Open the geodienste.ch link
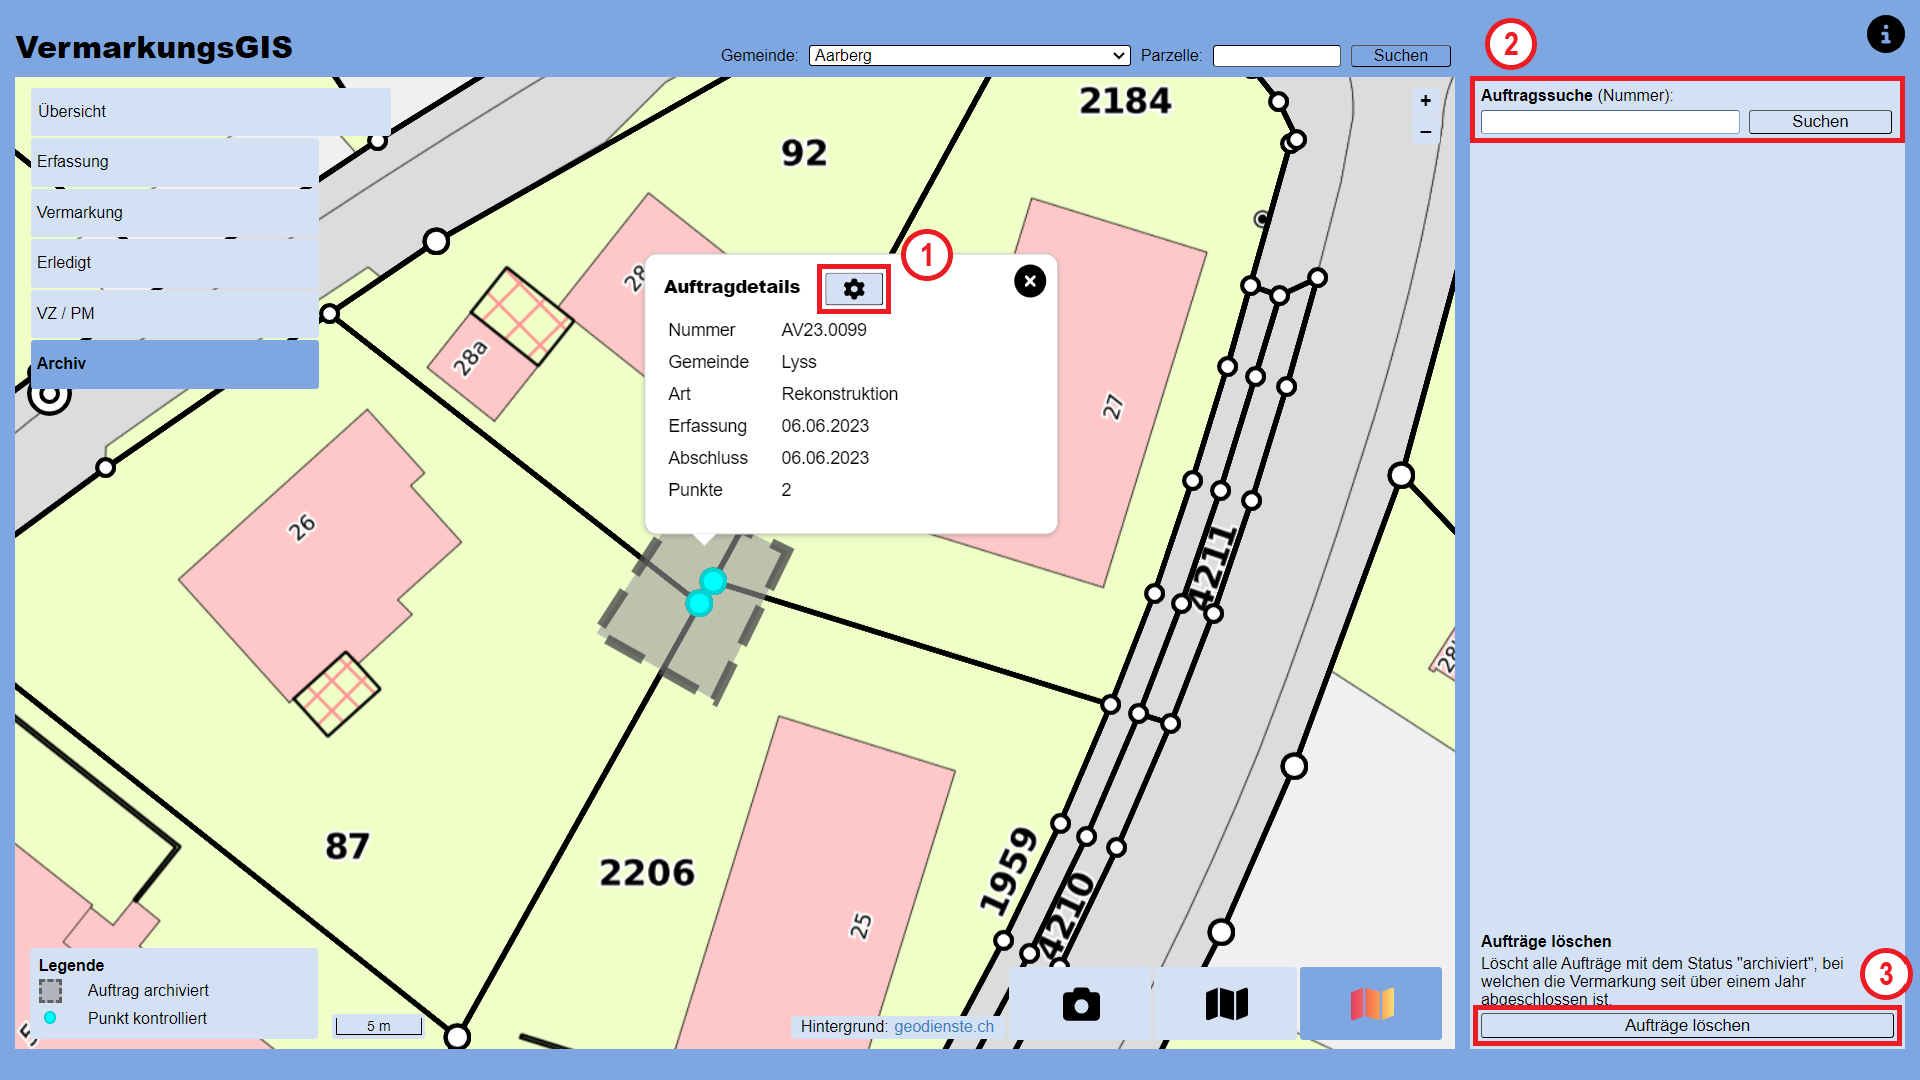The image size is (1920, 1080). pyautogui.click(x=944, y=1026)
